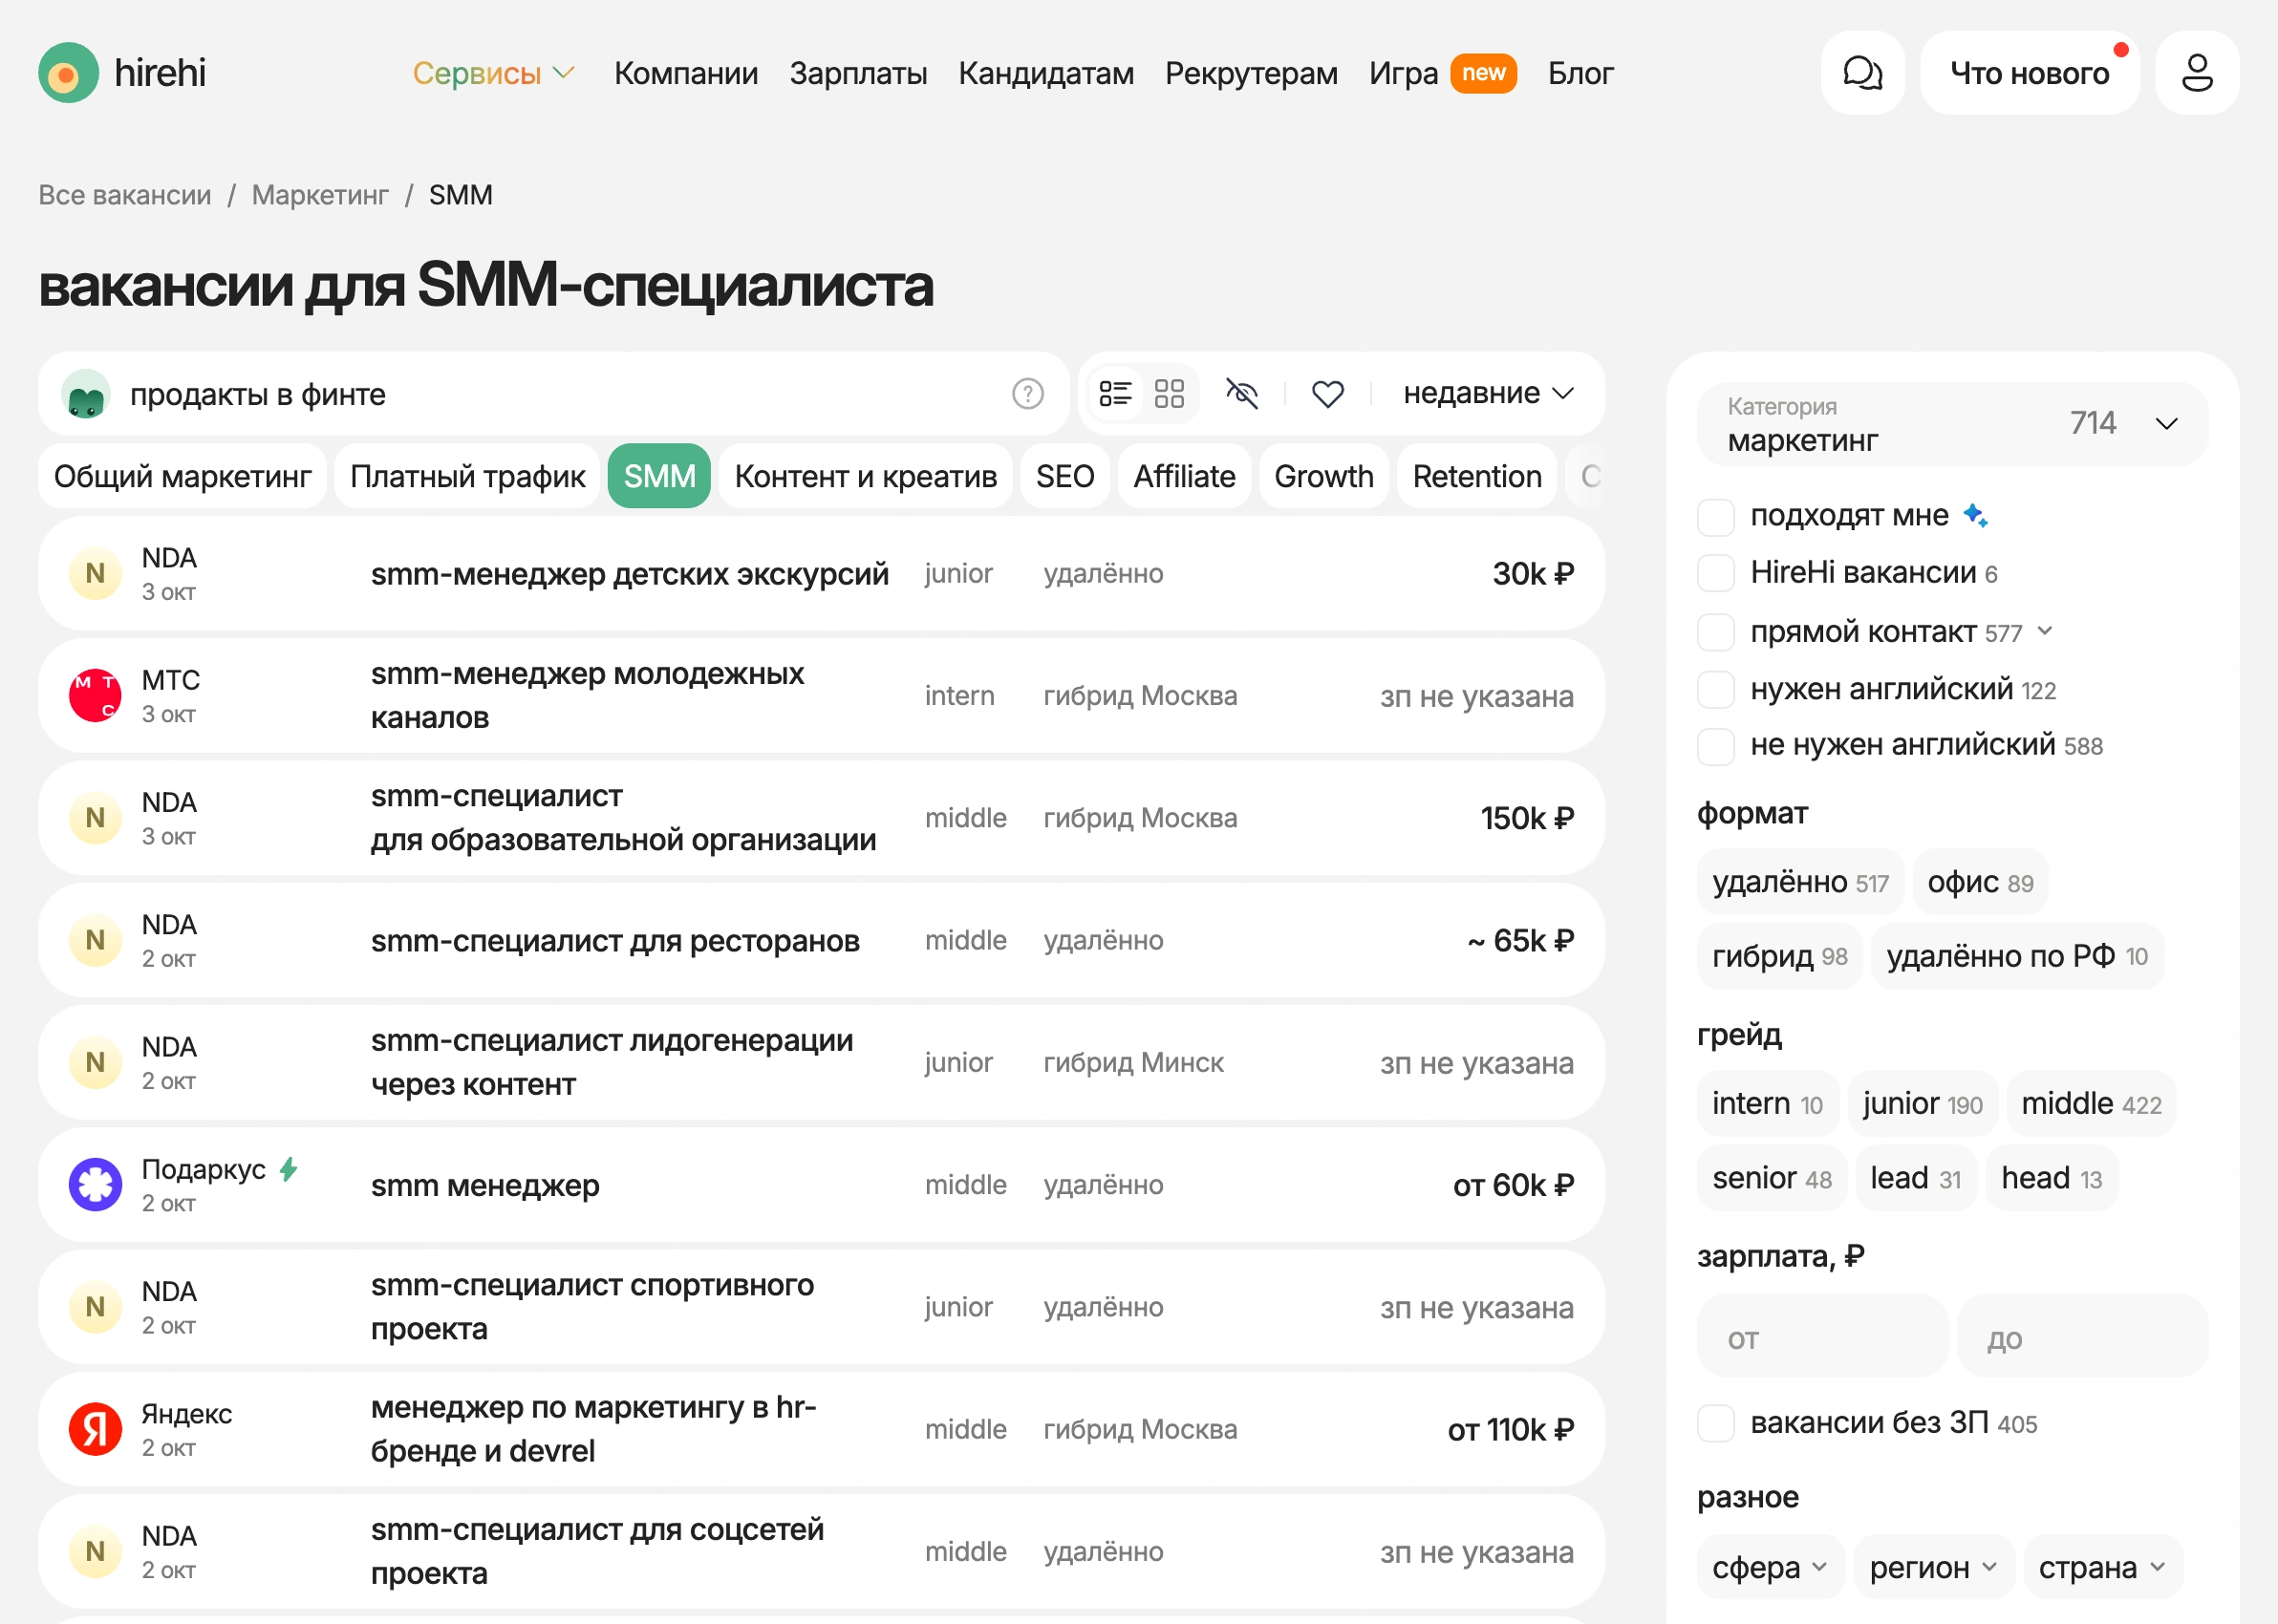Click the Подаркус company logo
Image resolution: width=2278 pixels, height=1624 pixels.
point(95,1185)
